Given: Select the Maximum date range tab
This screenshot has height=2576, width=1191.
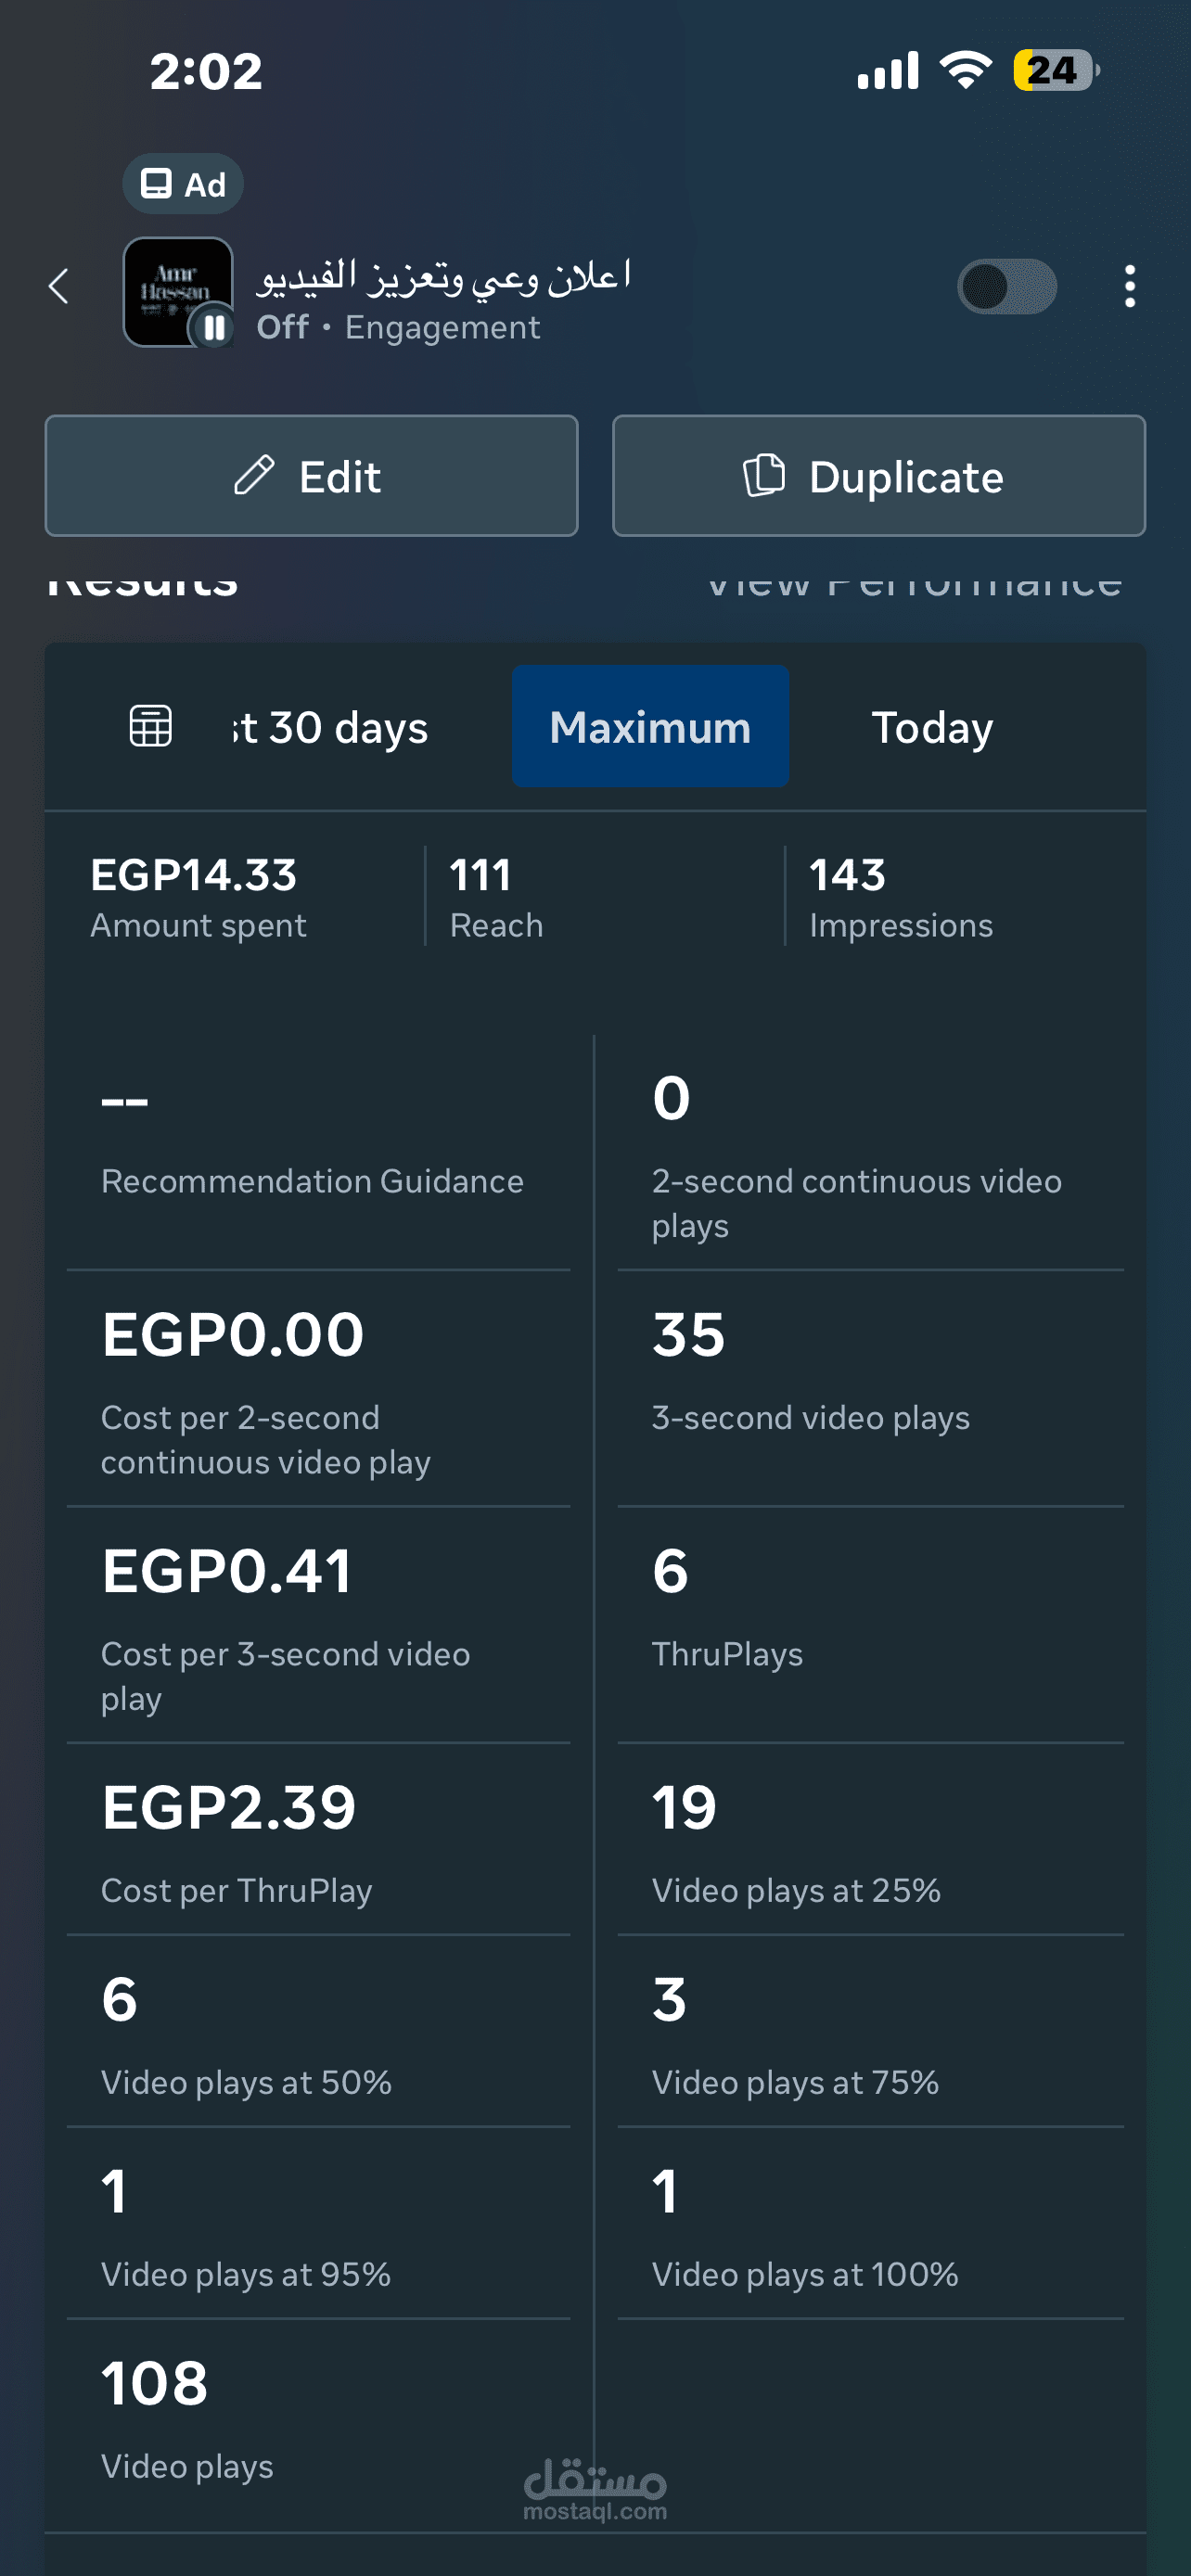Looking at the screenshot, I should [x=650, y=727].
